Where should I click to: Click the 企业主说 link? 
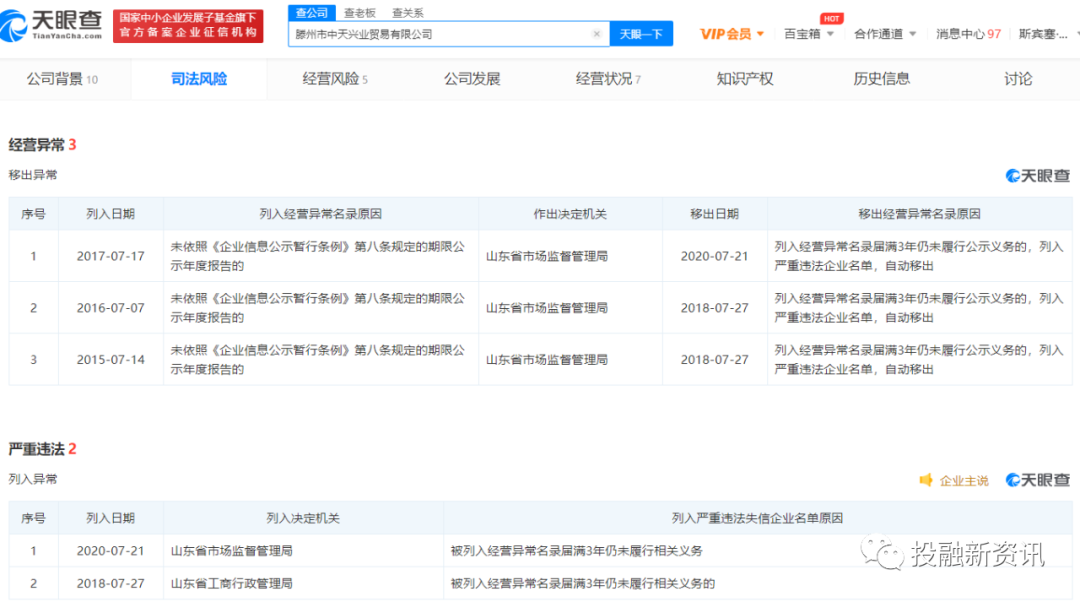click(x=961, y=480)
